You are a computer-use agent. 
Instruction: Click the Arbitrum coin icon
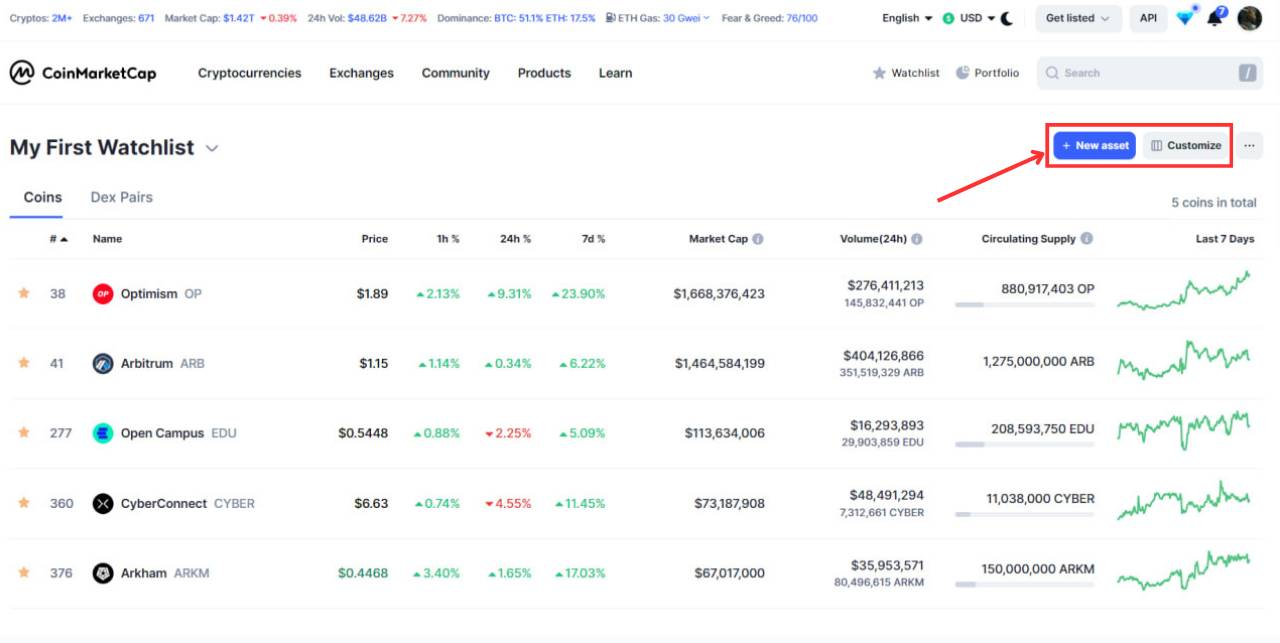coord(103,363)
